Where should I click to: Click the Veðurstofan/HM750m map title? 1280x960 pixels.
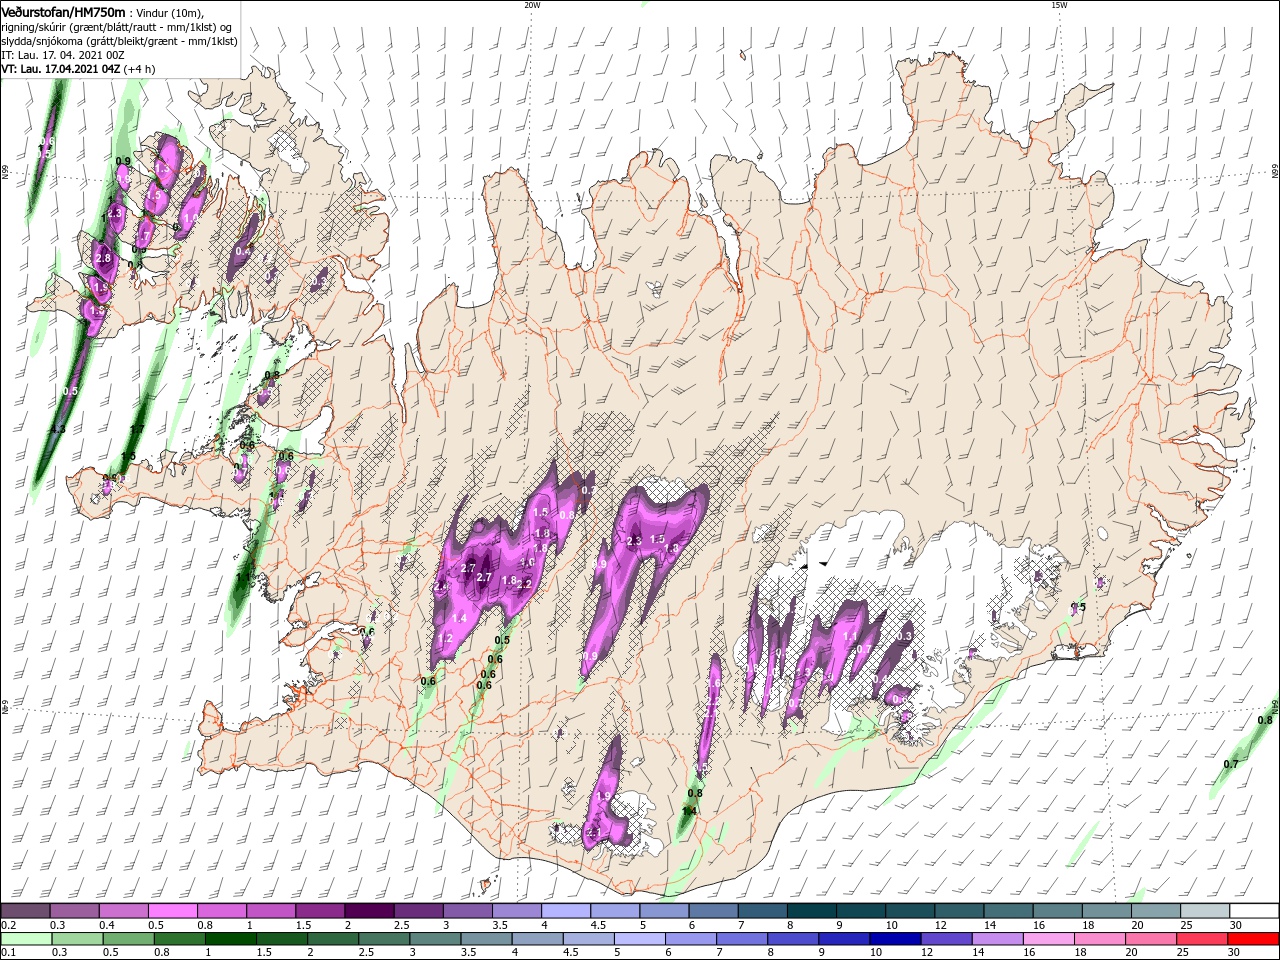(x=63, y=11)
